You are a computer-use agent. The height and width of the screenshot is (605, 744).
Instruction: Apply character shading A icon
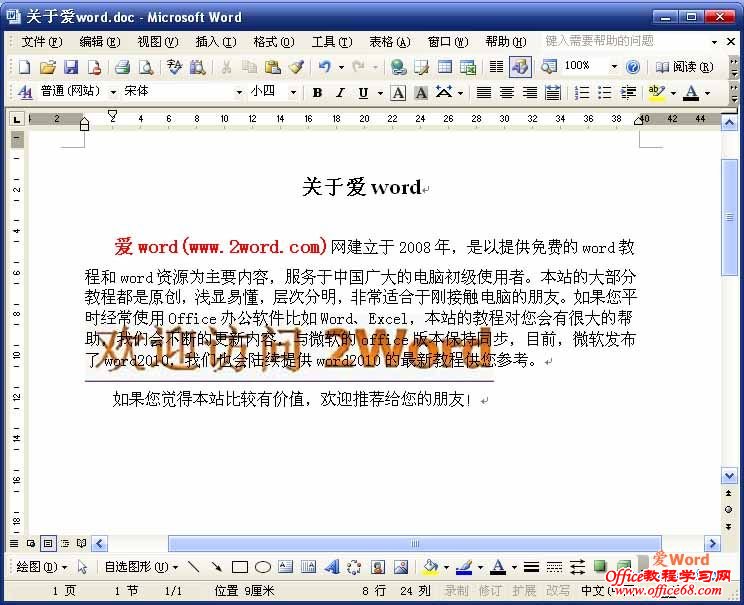[x=421, y=93]
